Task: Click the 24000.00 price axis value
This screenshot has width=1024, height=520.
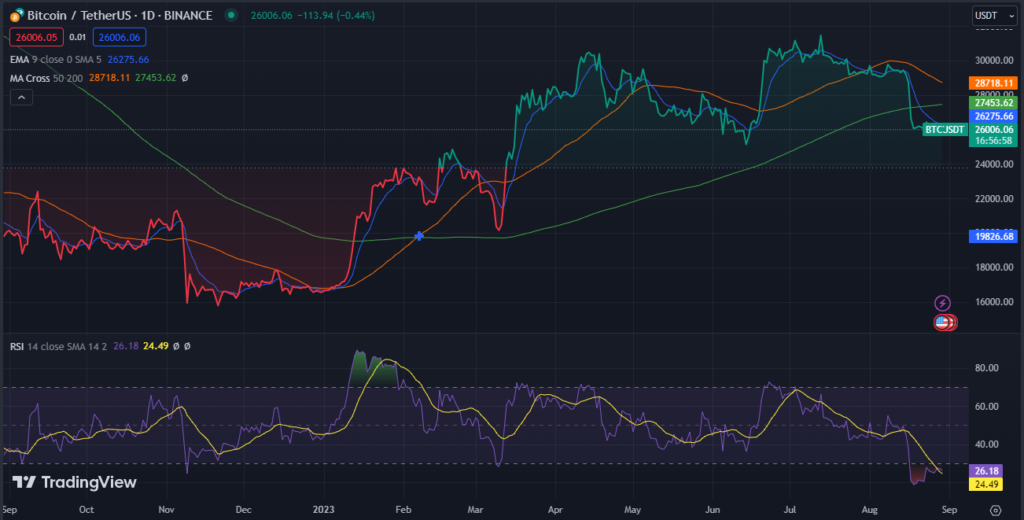Action: point(994,164)
